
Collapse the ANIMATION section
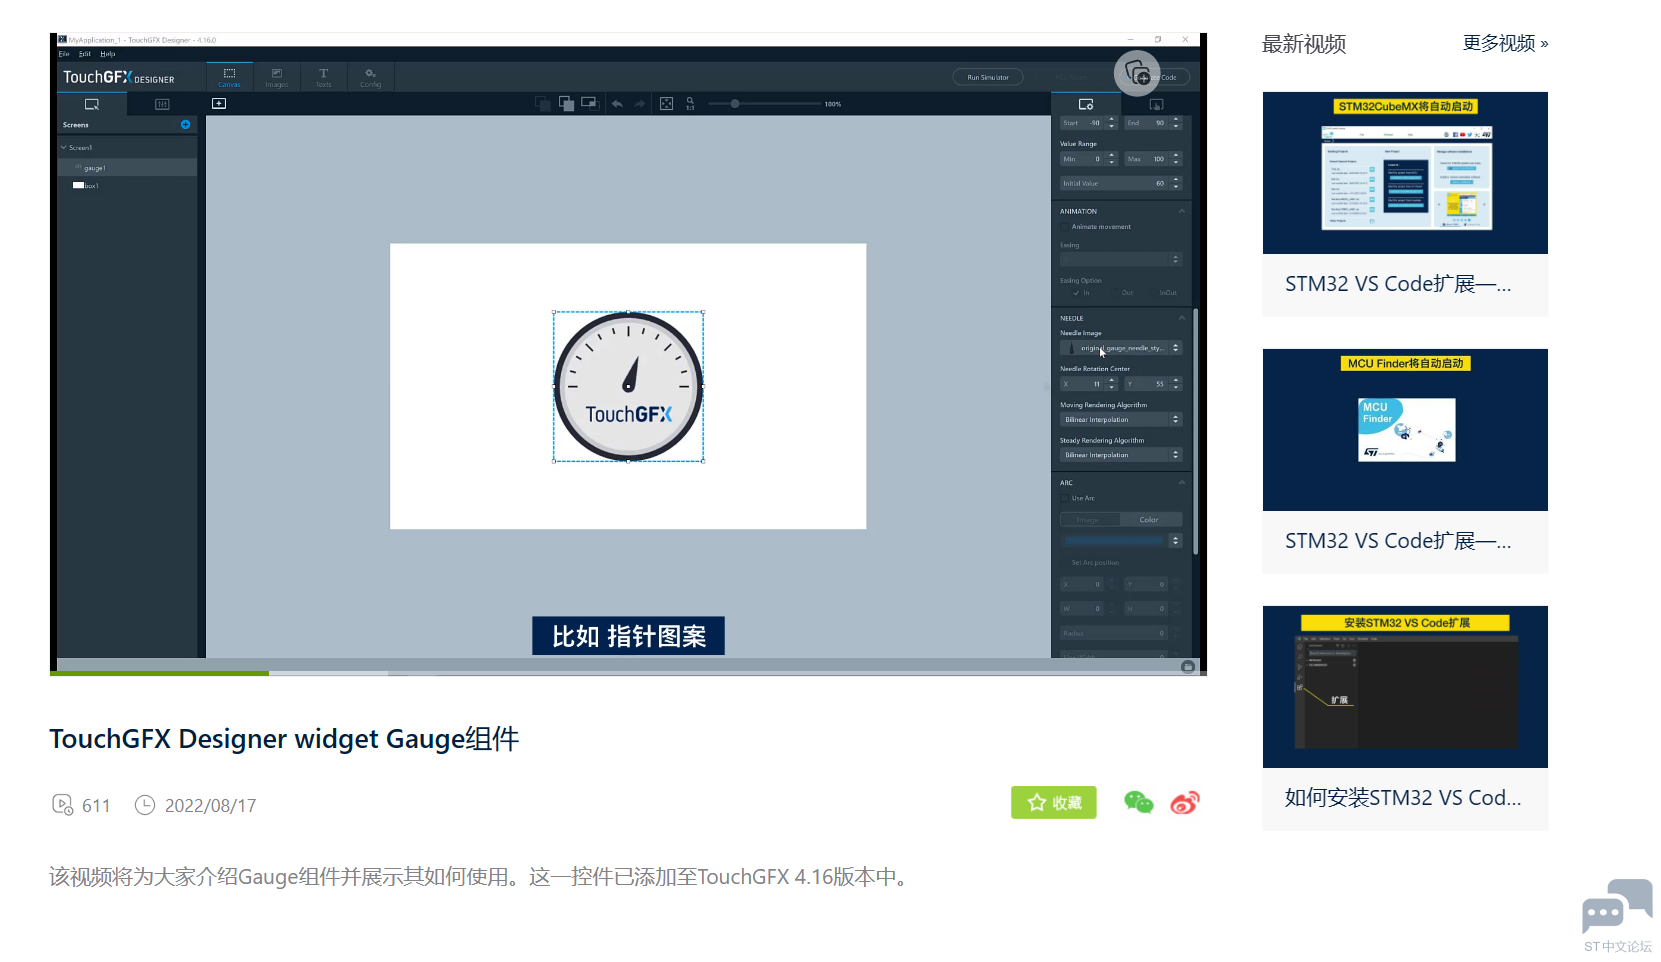pos(1182,211)
